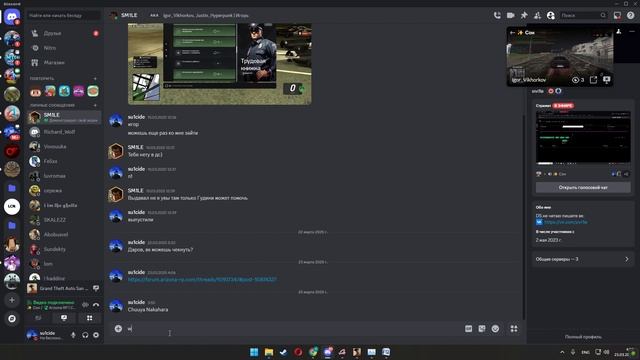The width and height of the screenshot is (640, 360).
Task: Toggle camera in voice panel
Action: pyautogui.click(x=38, y=318)
